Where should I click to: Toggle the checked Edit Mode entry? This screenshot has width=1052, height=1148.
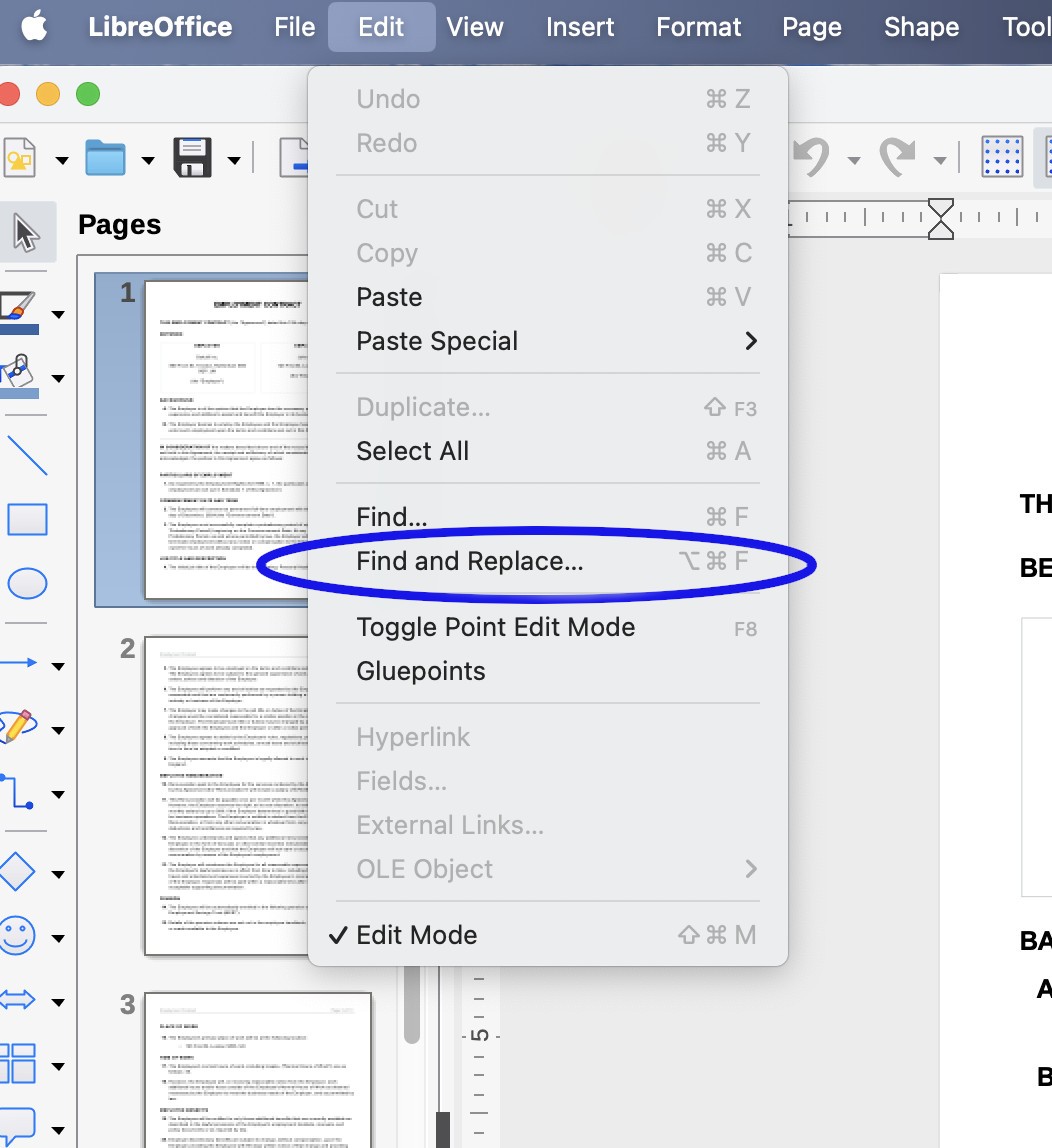coord(548,935)
